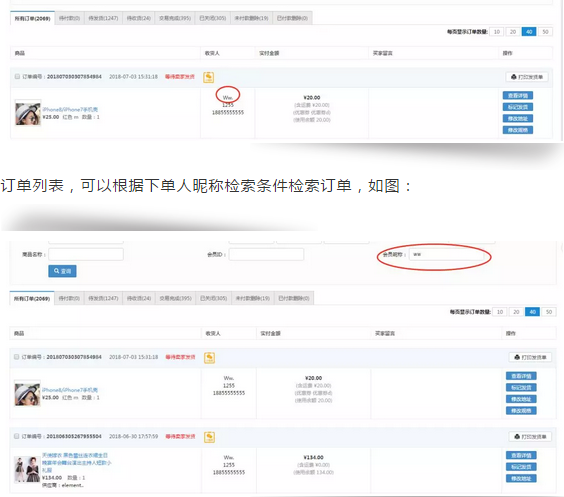Click 标记发货 button for the ¥134.00 order

521,467
